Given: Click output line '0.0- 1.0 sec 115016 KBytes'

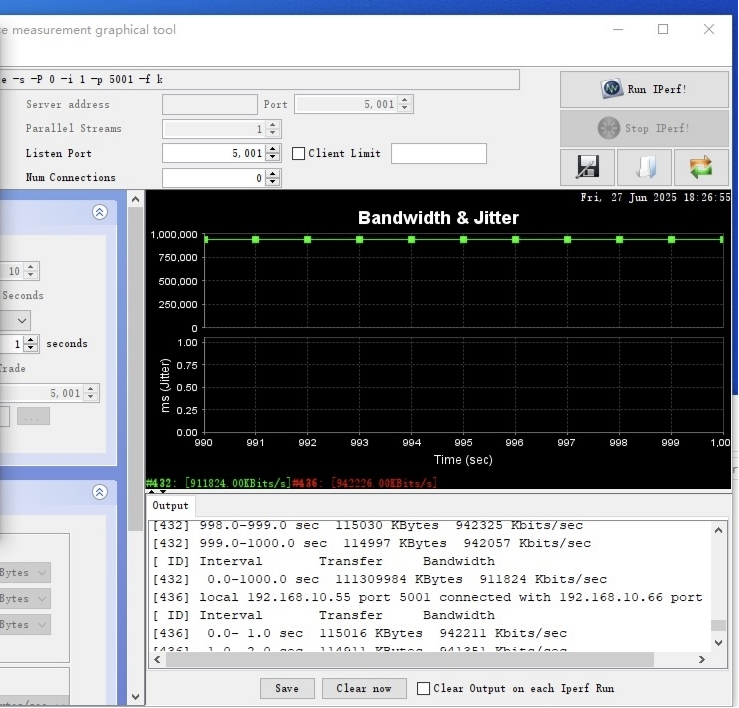Looking at the screenshot, I should pyautogui.click(x=360, y=633).
